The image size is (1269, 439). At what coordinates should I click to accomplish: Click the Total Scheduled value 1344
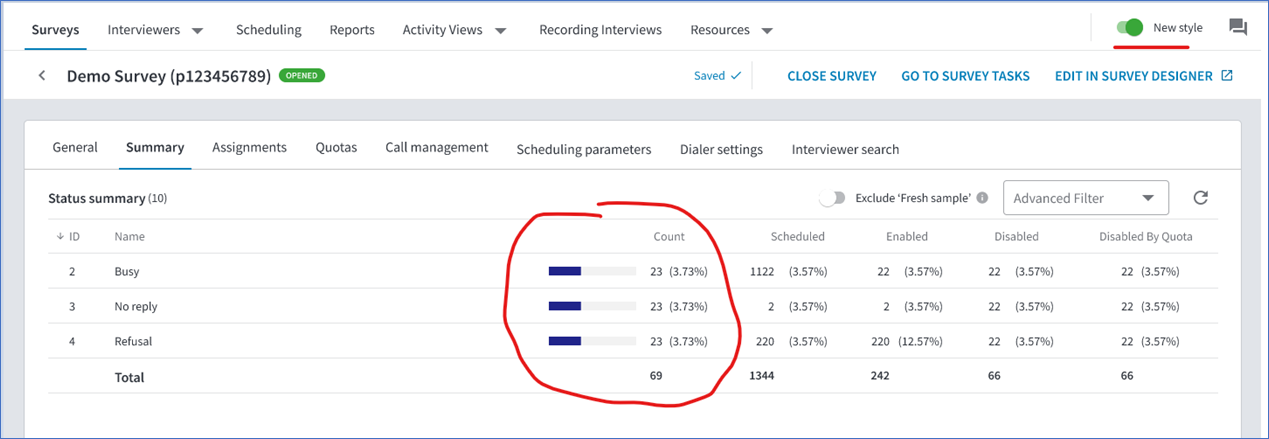point(762,376)
